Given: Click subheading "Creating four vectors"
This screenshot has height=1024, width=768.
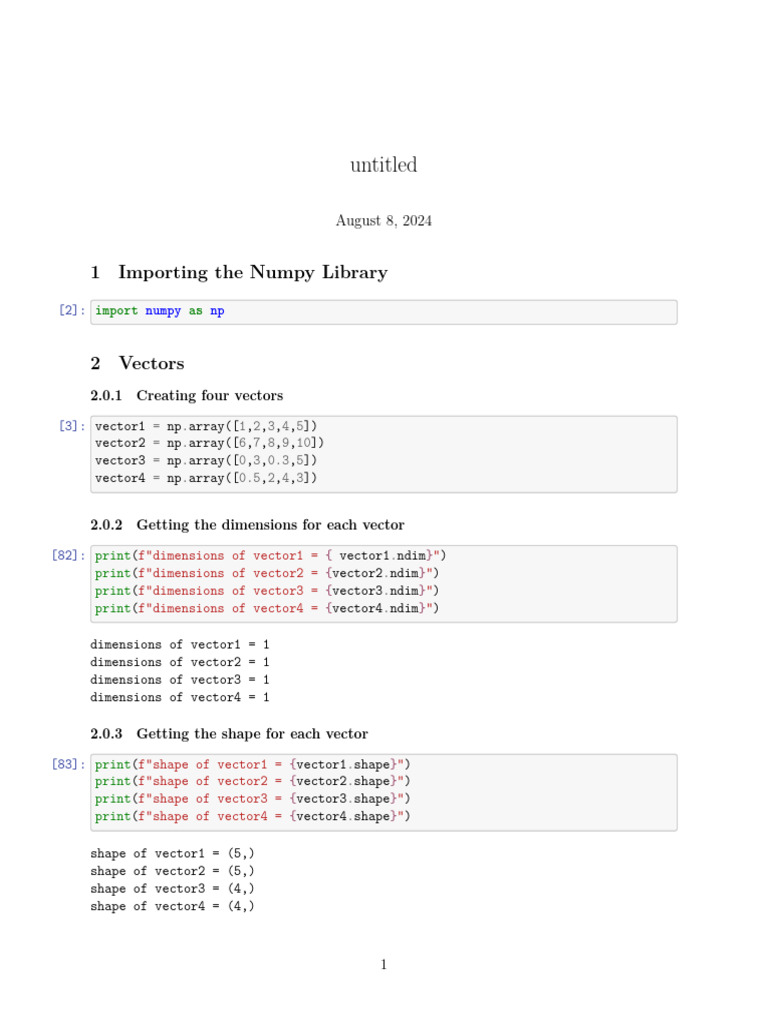Looking at the screenshot, I should (210, 395).
